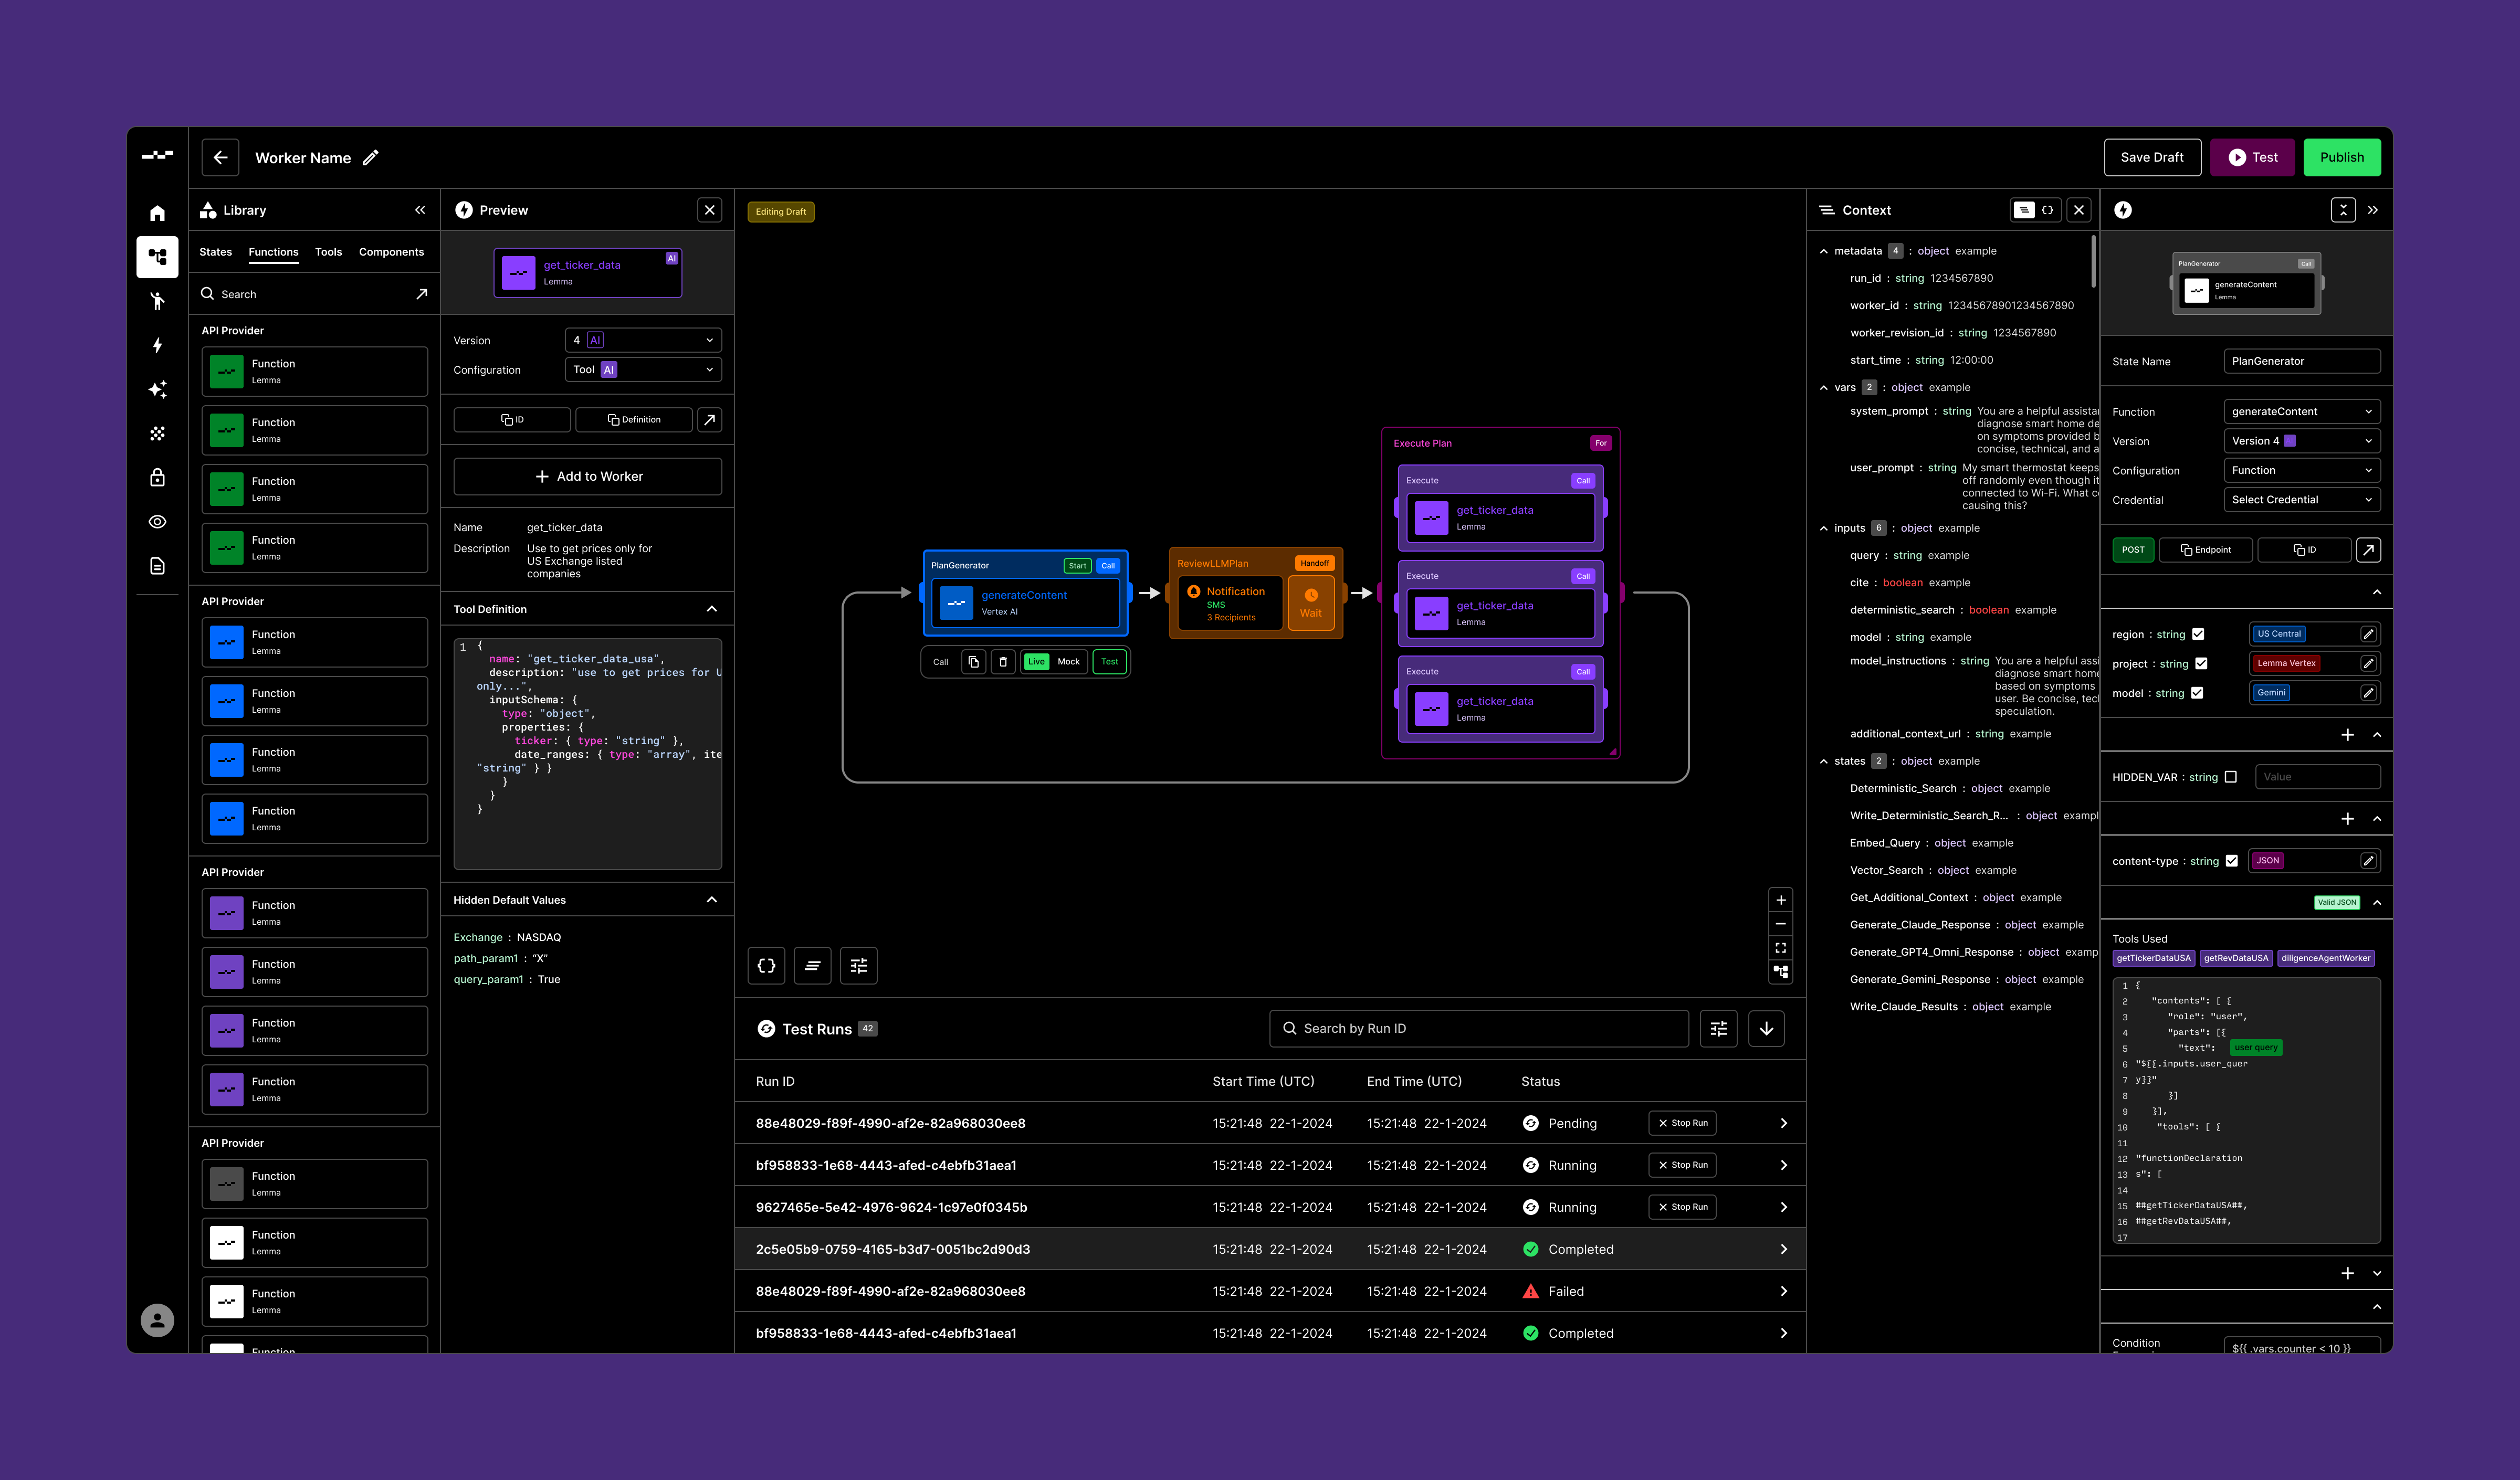Open function definition external arrow in Preview

coord(710,420)
